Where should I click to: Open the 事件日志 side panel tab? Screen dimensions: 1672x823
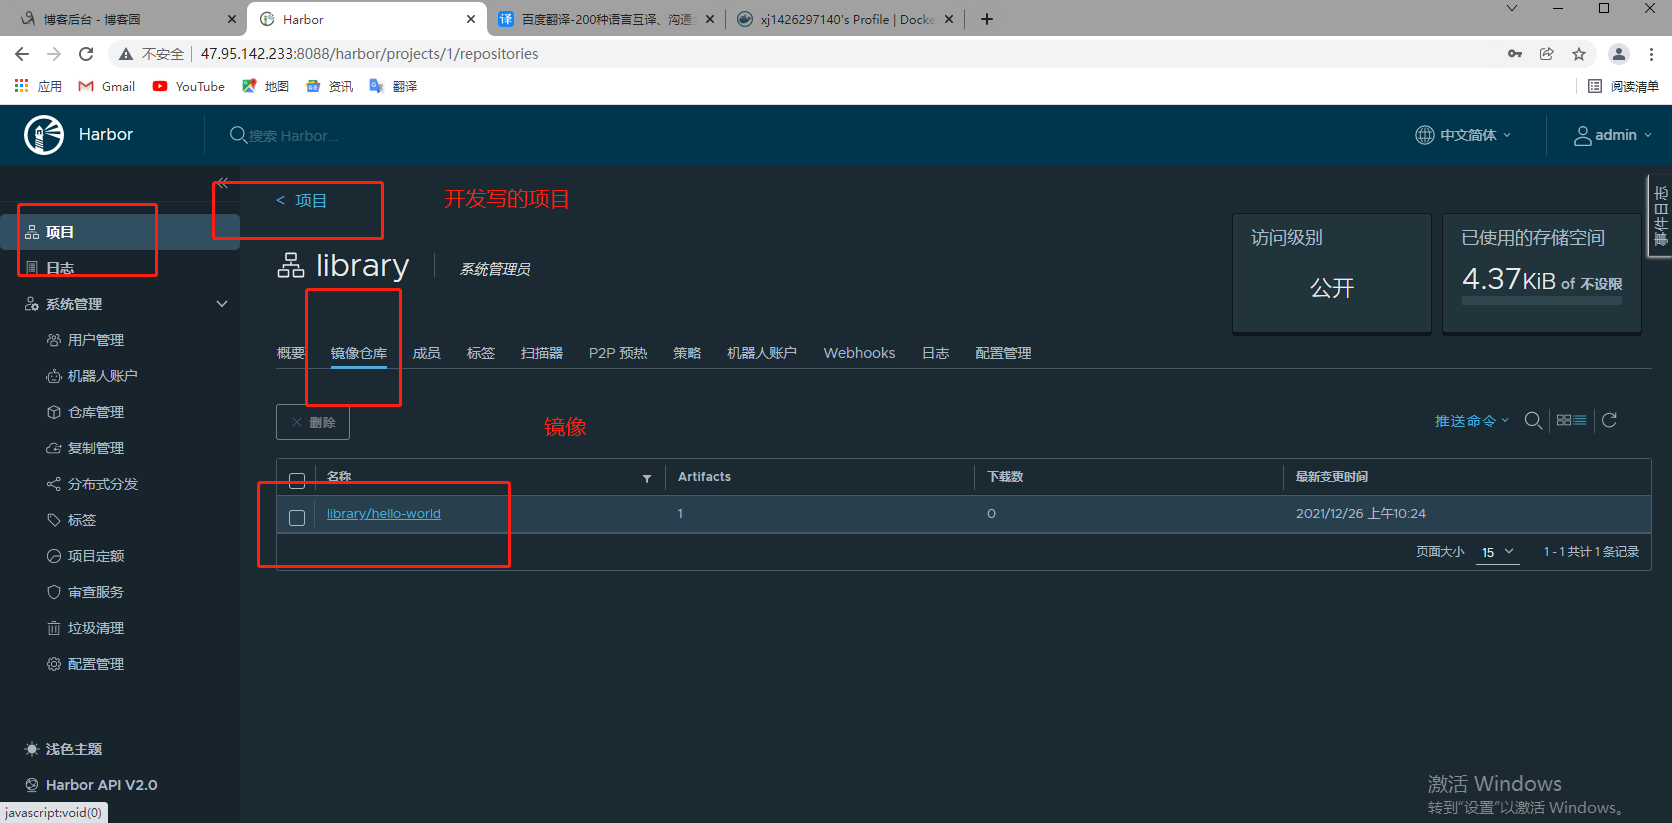[1661, 216]
